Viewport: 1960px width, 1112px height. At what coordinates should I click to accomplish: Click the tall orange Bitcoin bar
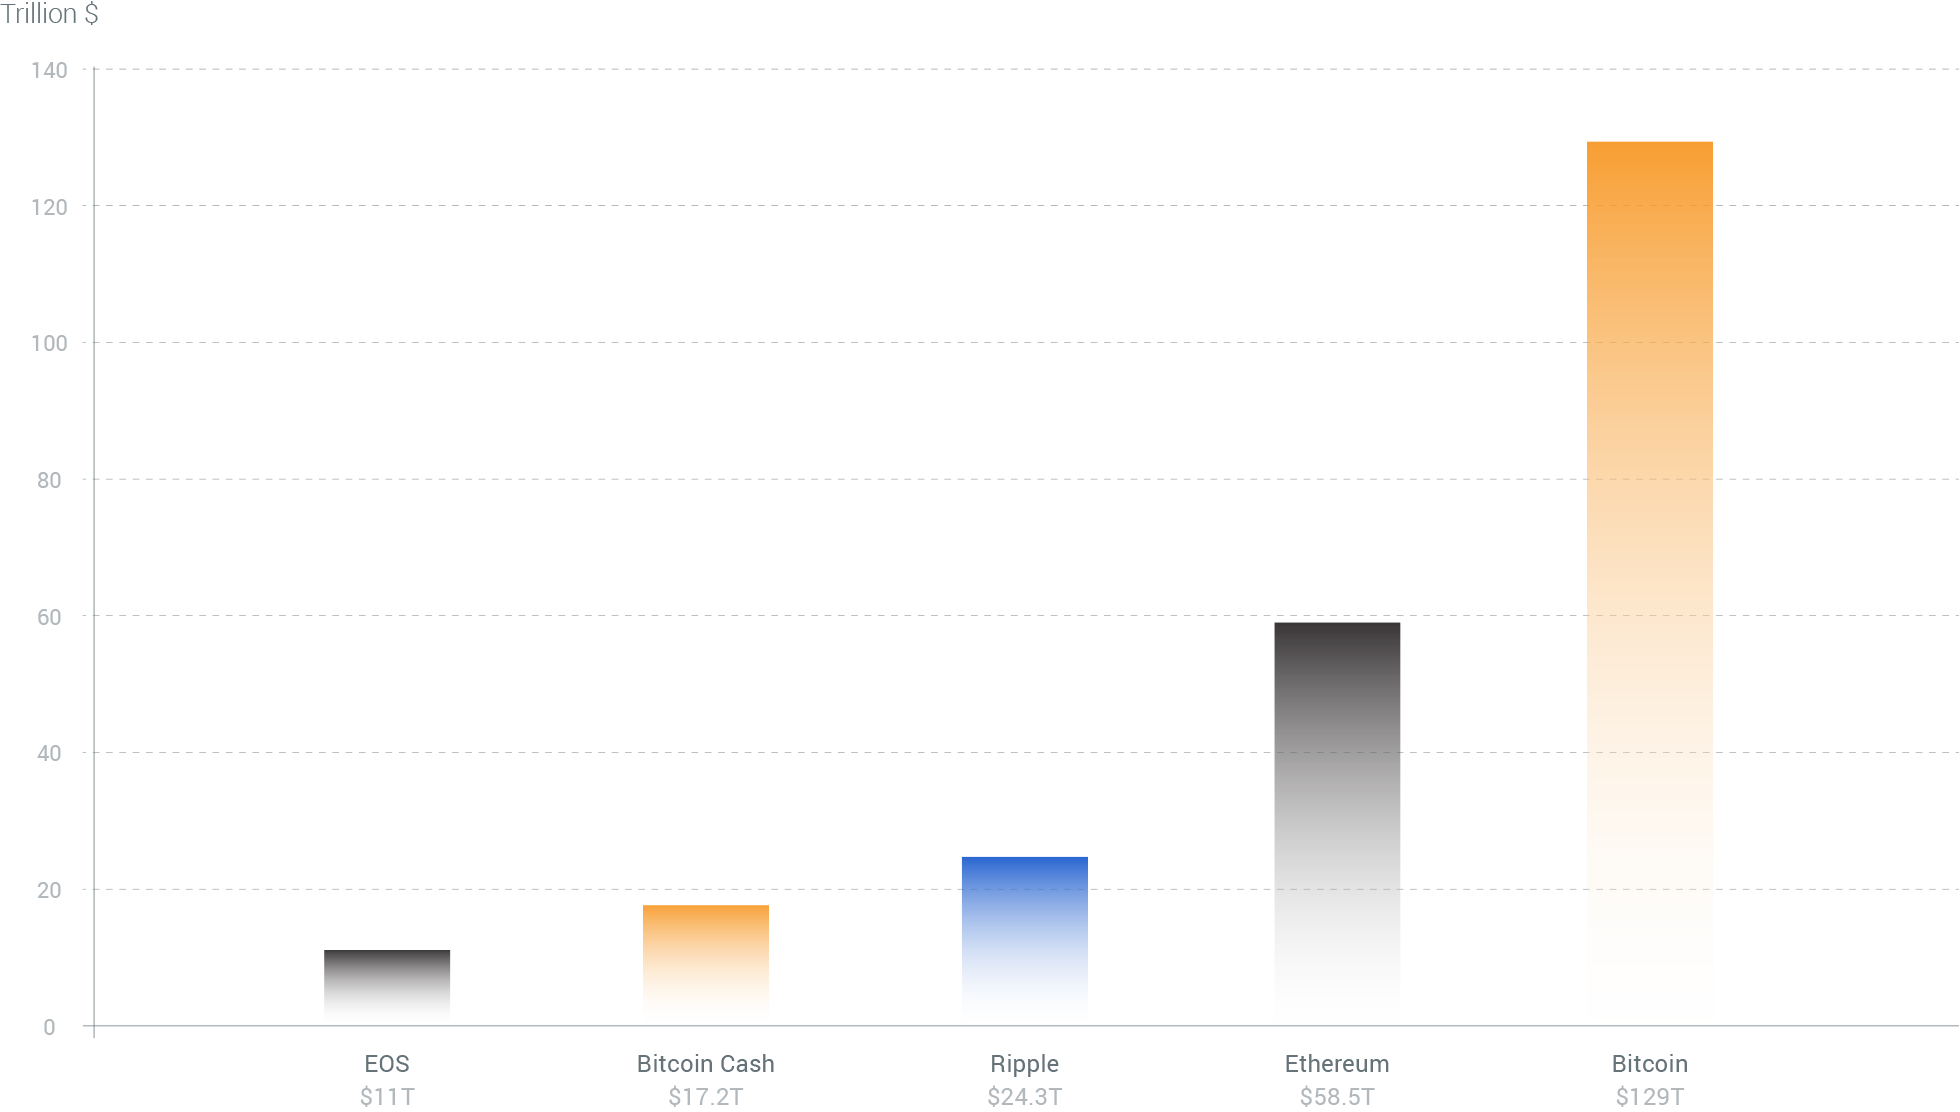pyautogui.click(x=1650, y=583)
